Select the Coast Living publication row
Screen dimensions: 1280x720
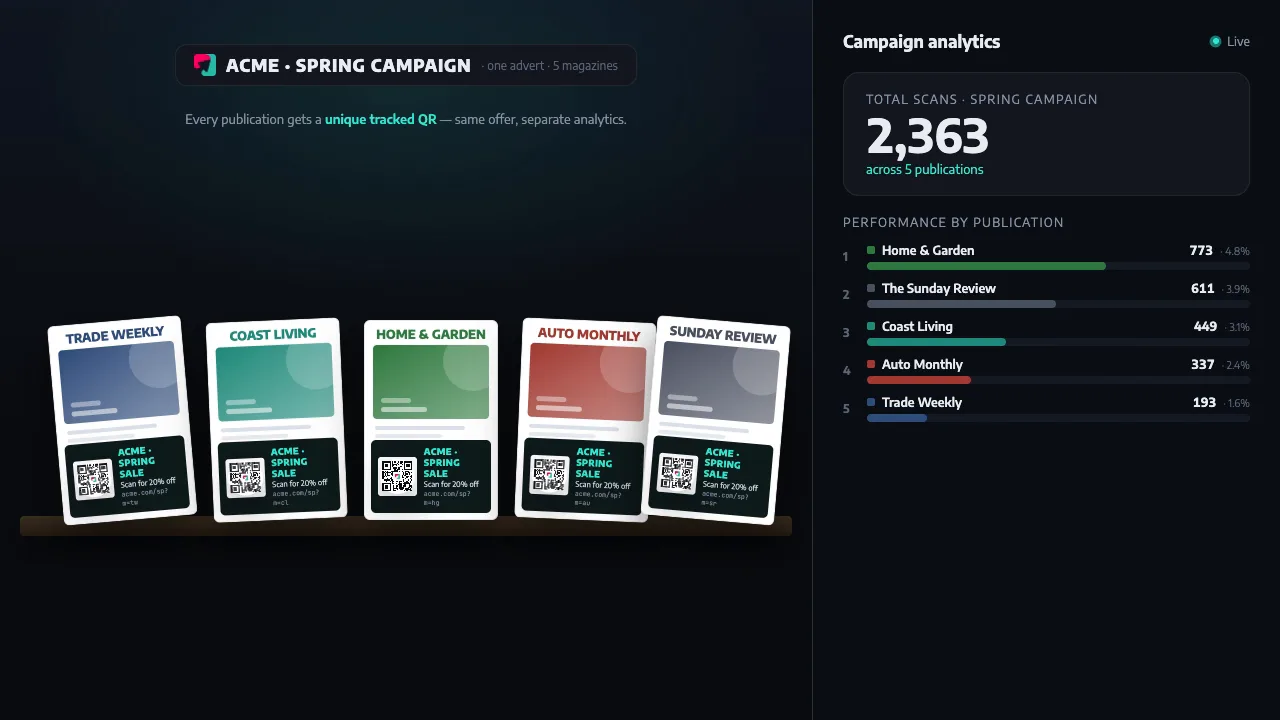point(1046,333)
